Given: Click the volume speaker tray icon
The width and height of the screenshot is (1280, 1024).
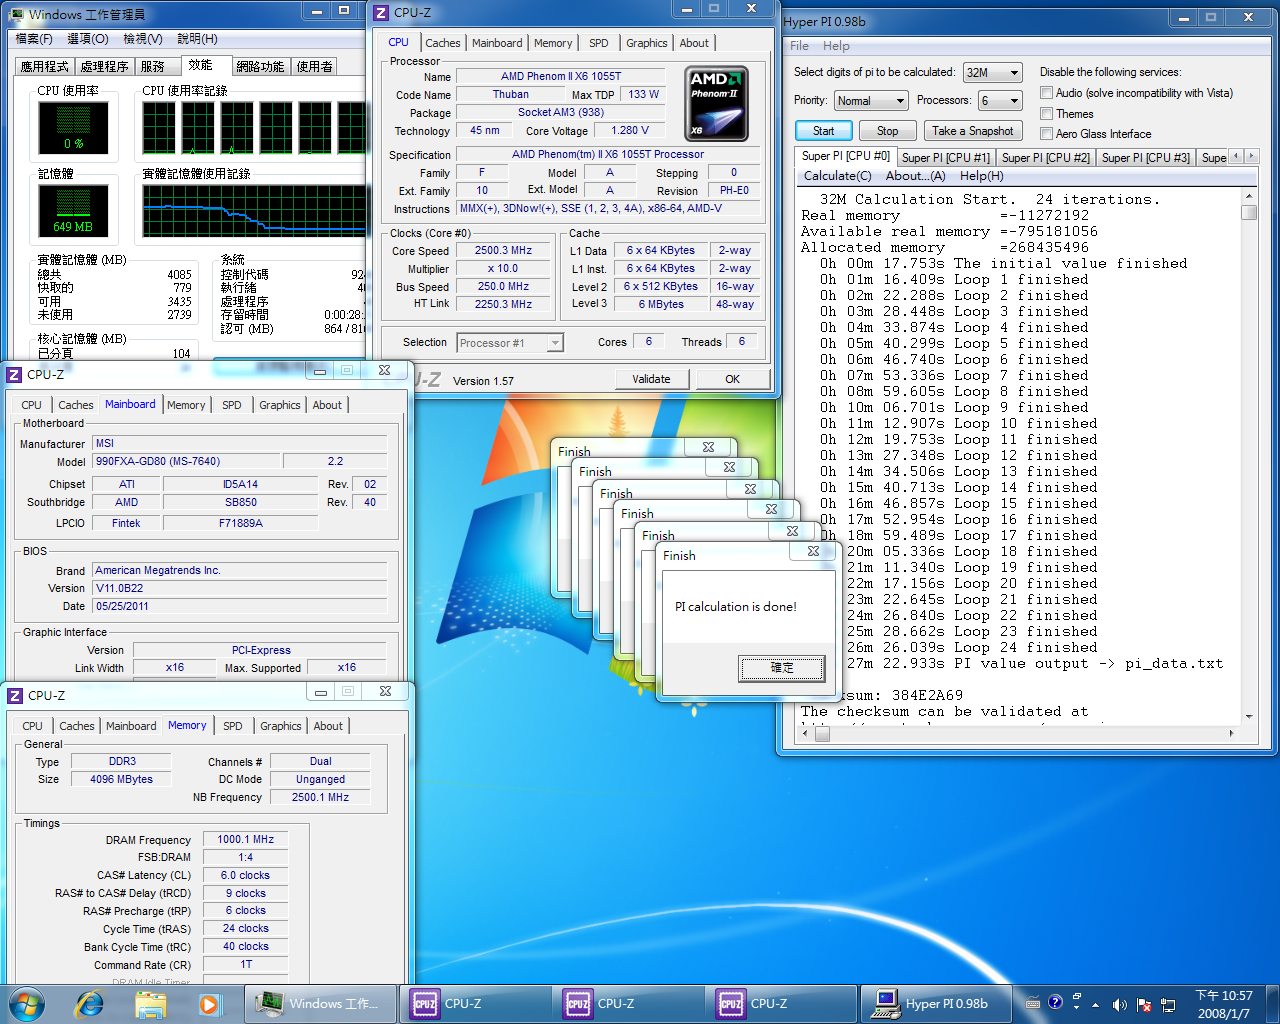Looking at the screenshot, I should tap(1119, 1004).
